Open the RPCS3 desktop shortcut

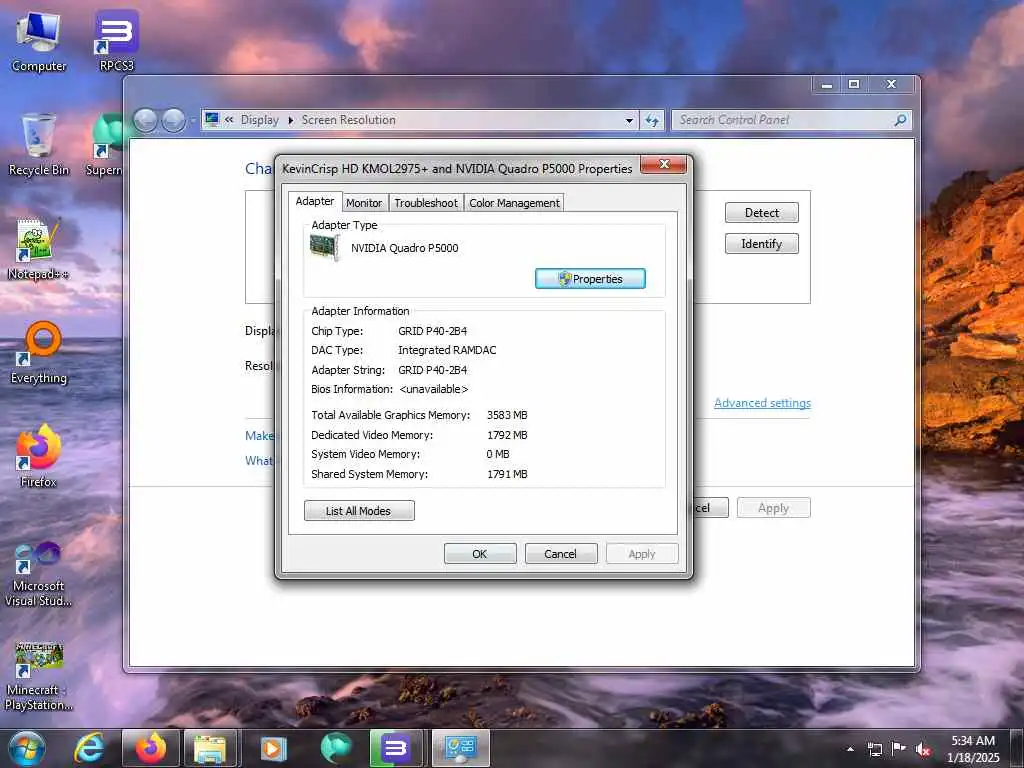coord(116,42)
